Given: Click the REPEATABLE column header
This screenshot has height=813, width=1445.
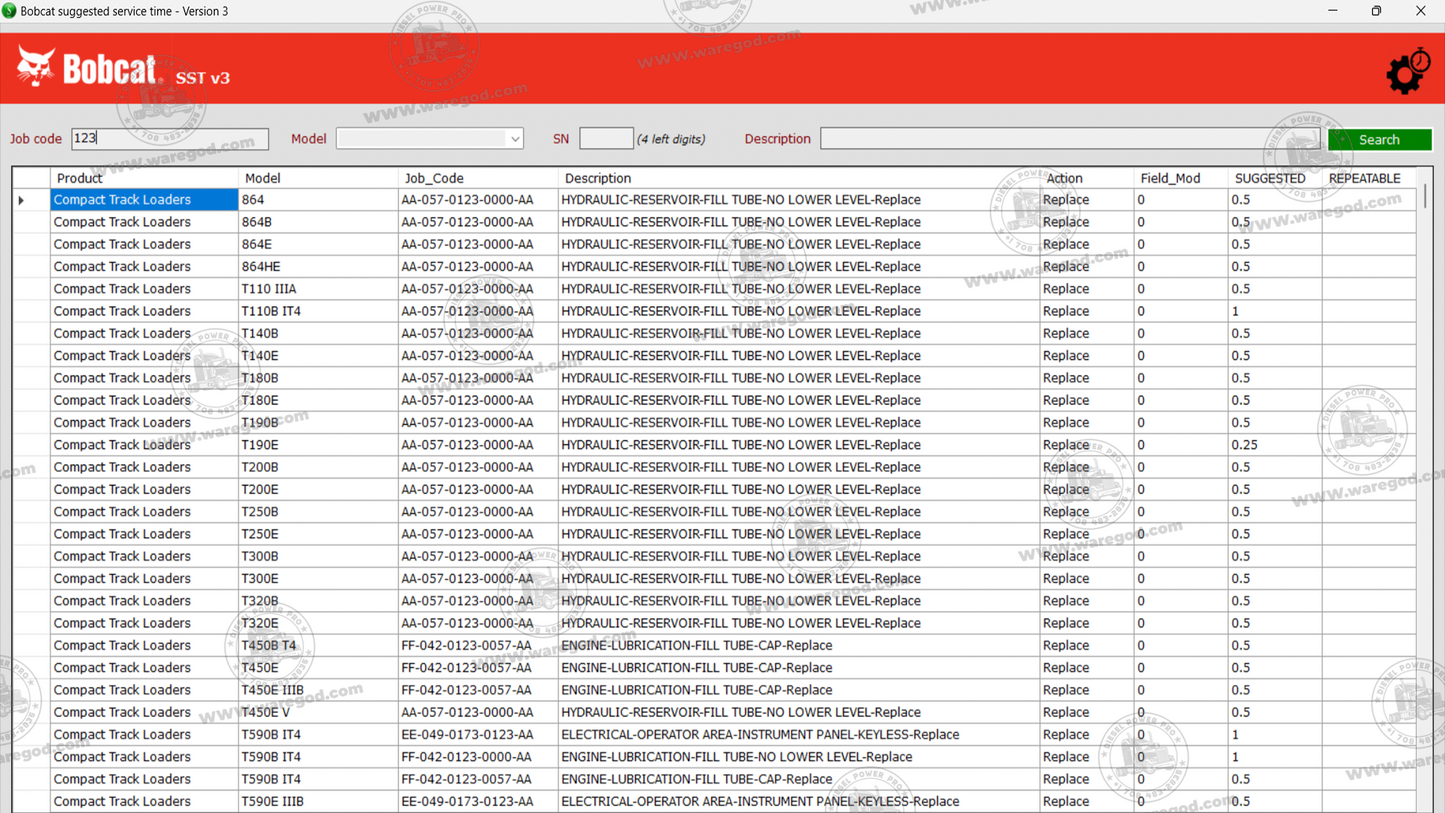Looking at the screenshot, I should 1364,178.
